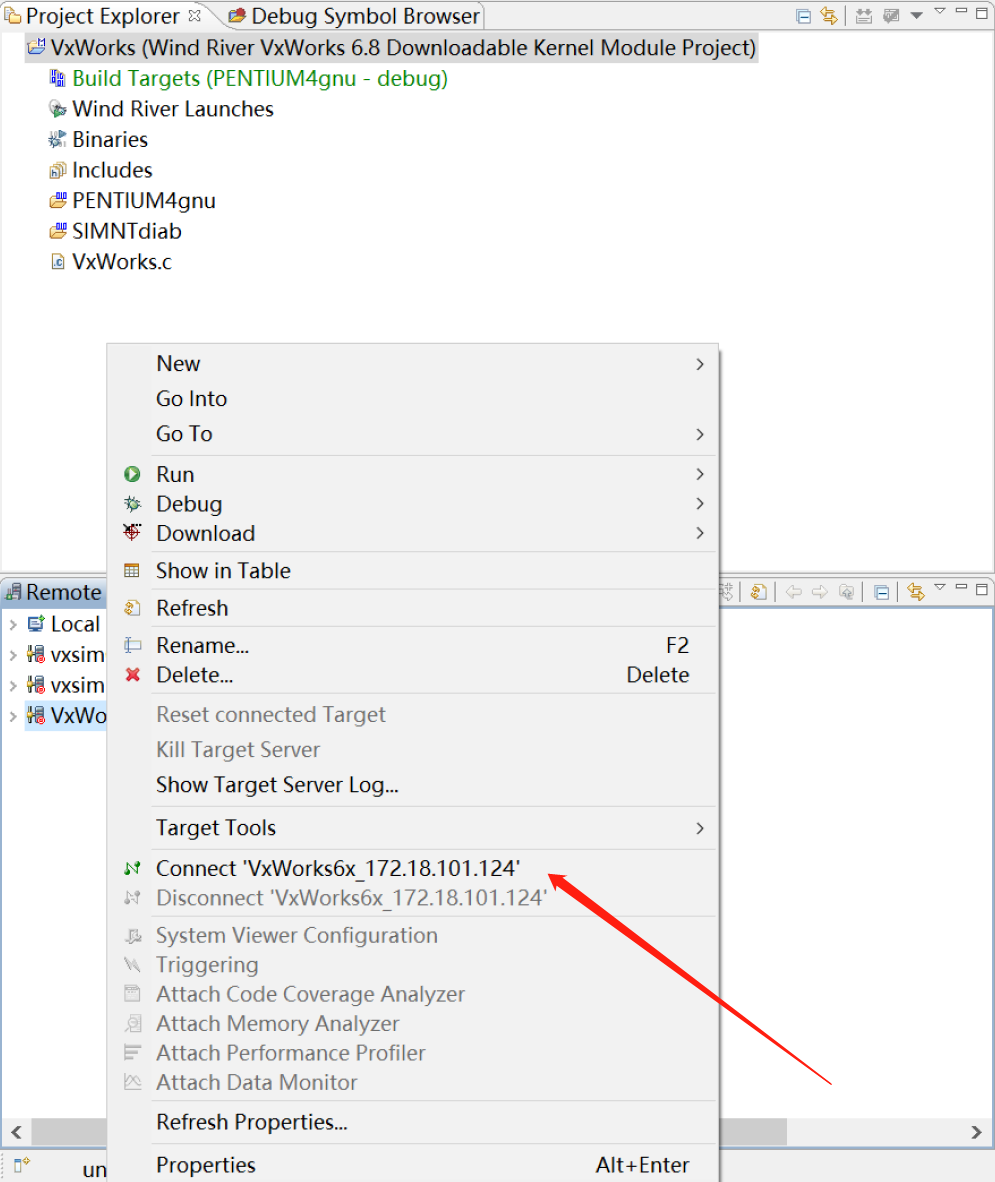Screen dimensions: 995x1182
Task: Click the grayed filter icon in Project Explorer toolbar
Action: (x=891, y=16)
